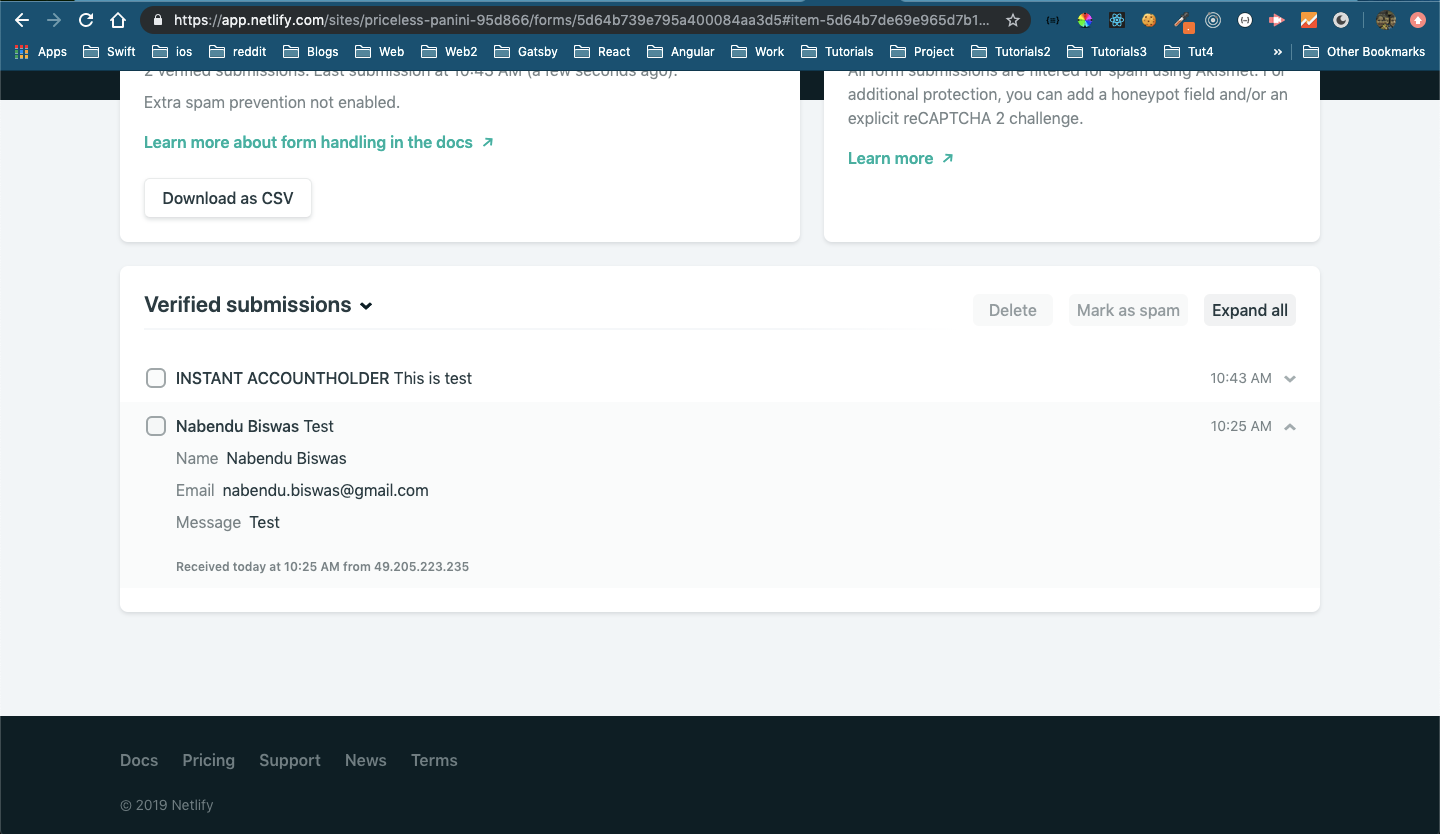Open the Tutorials3 bookmarks folder
This screenshot has height=834, width=1440.
click(1107, 52)
